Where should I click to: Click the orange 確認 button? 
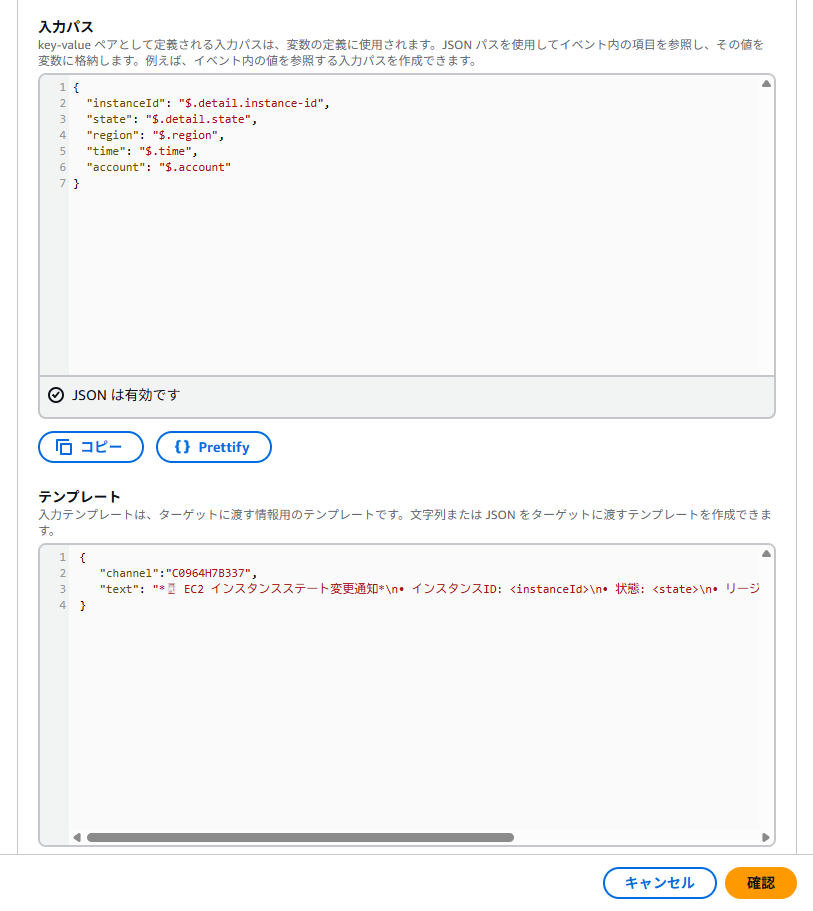pyautogui.click(x=761, y=883)
